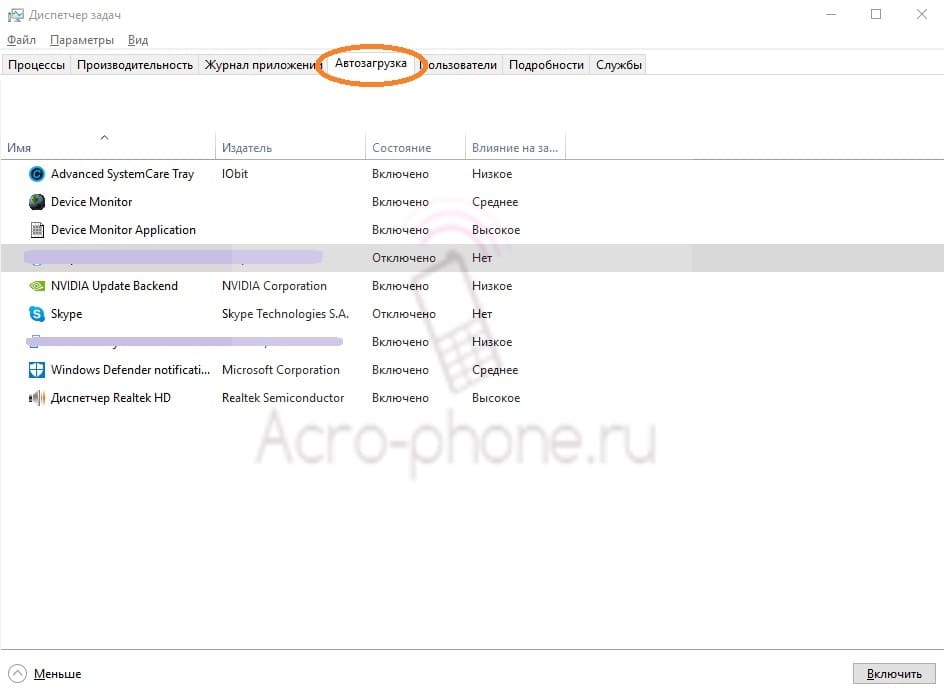This screenshot has height=696, width=944.
Task: Click the Windows Defender shield icon
Action: [x=37, y=370]
